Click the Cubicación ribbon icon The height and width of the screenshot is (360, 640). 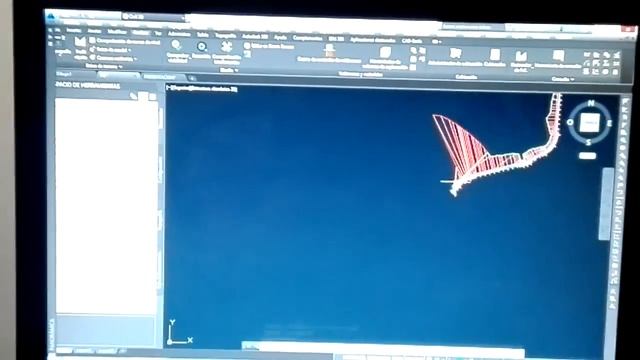495,55
